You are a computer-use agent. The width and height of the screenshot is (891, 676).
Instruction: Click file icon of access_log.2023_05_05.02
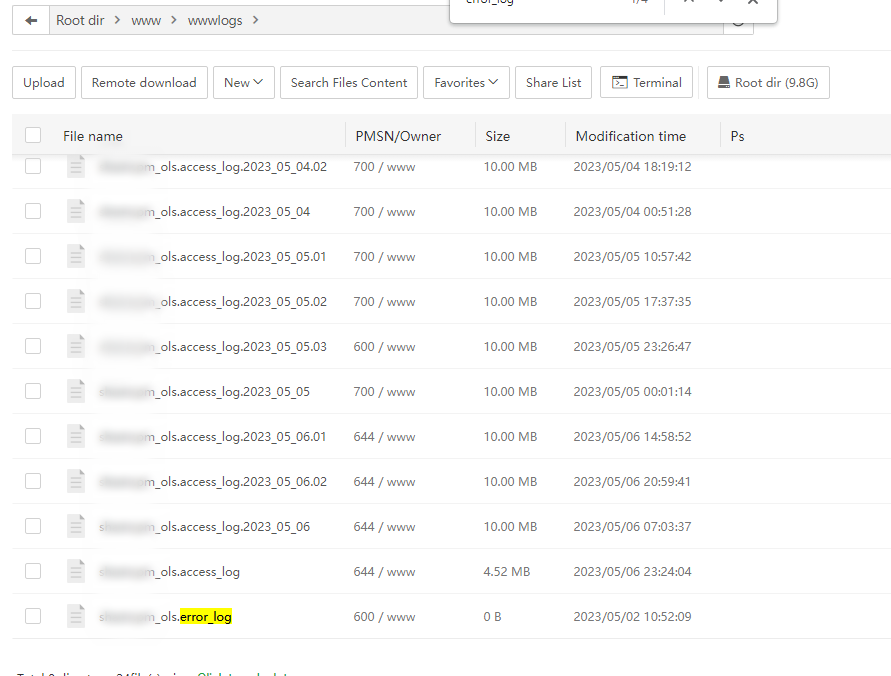pyautogui.click(x=76, y=301)
